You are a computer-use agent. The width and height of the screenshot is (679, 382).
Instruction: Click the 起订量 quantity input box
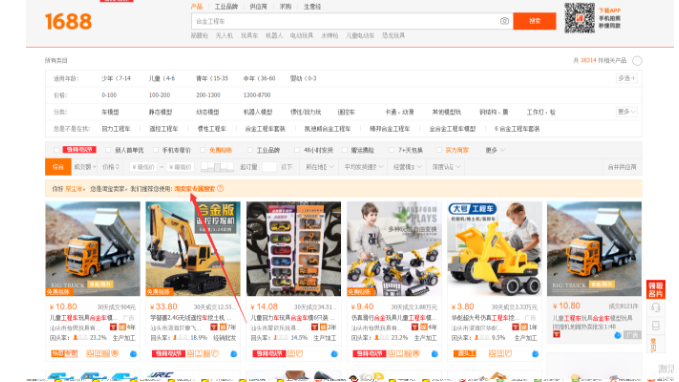tap(269, 167)
